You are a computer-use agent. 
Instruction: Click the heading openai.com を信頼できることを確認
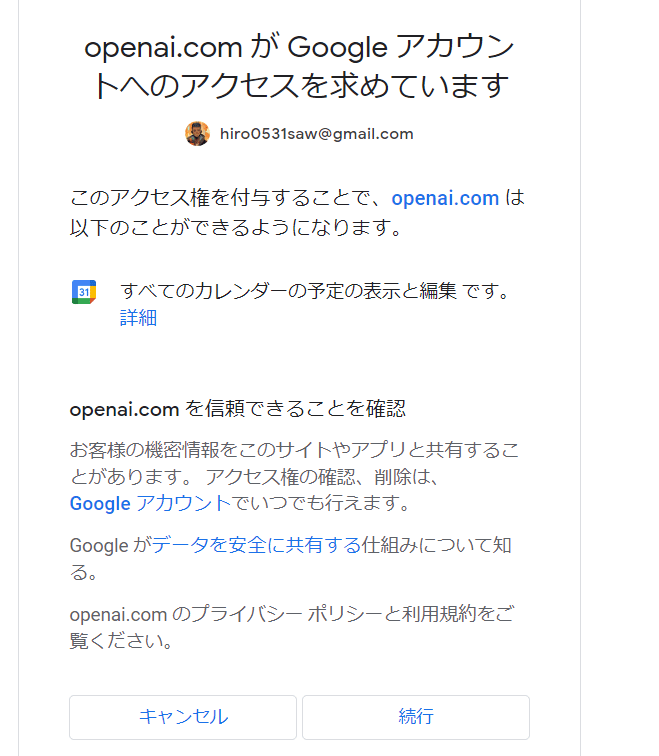coord(238,409)
